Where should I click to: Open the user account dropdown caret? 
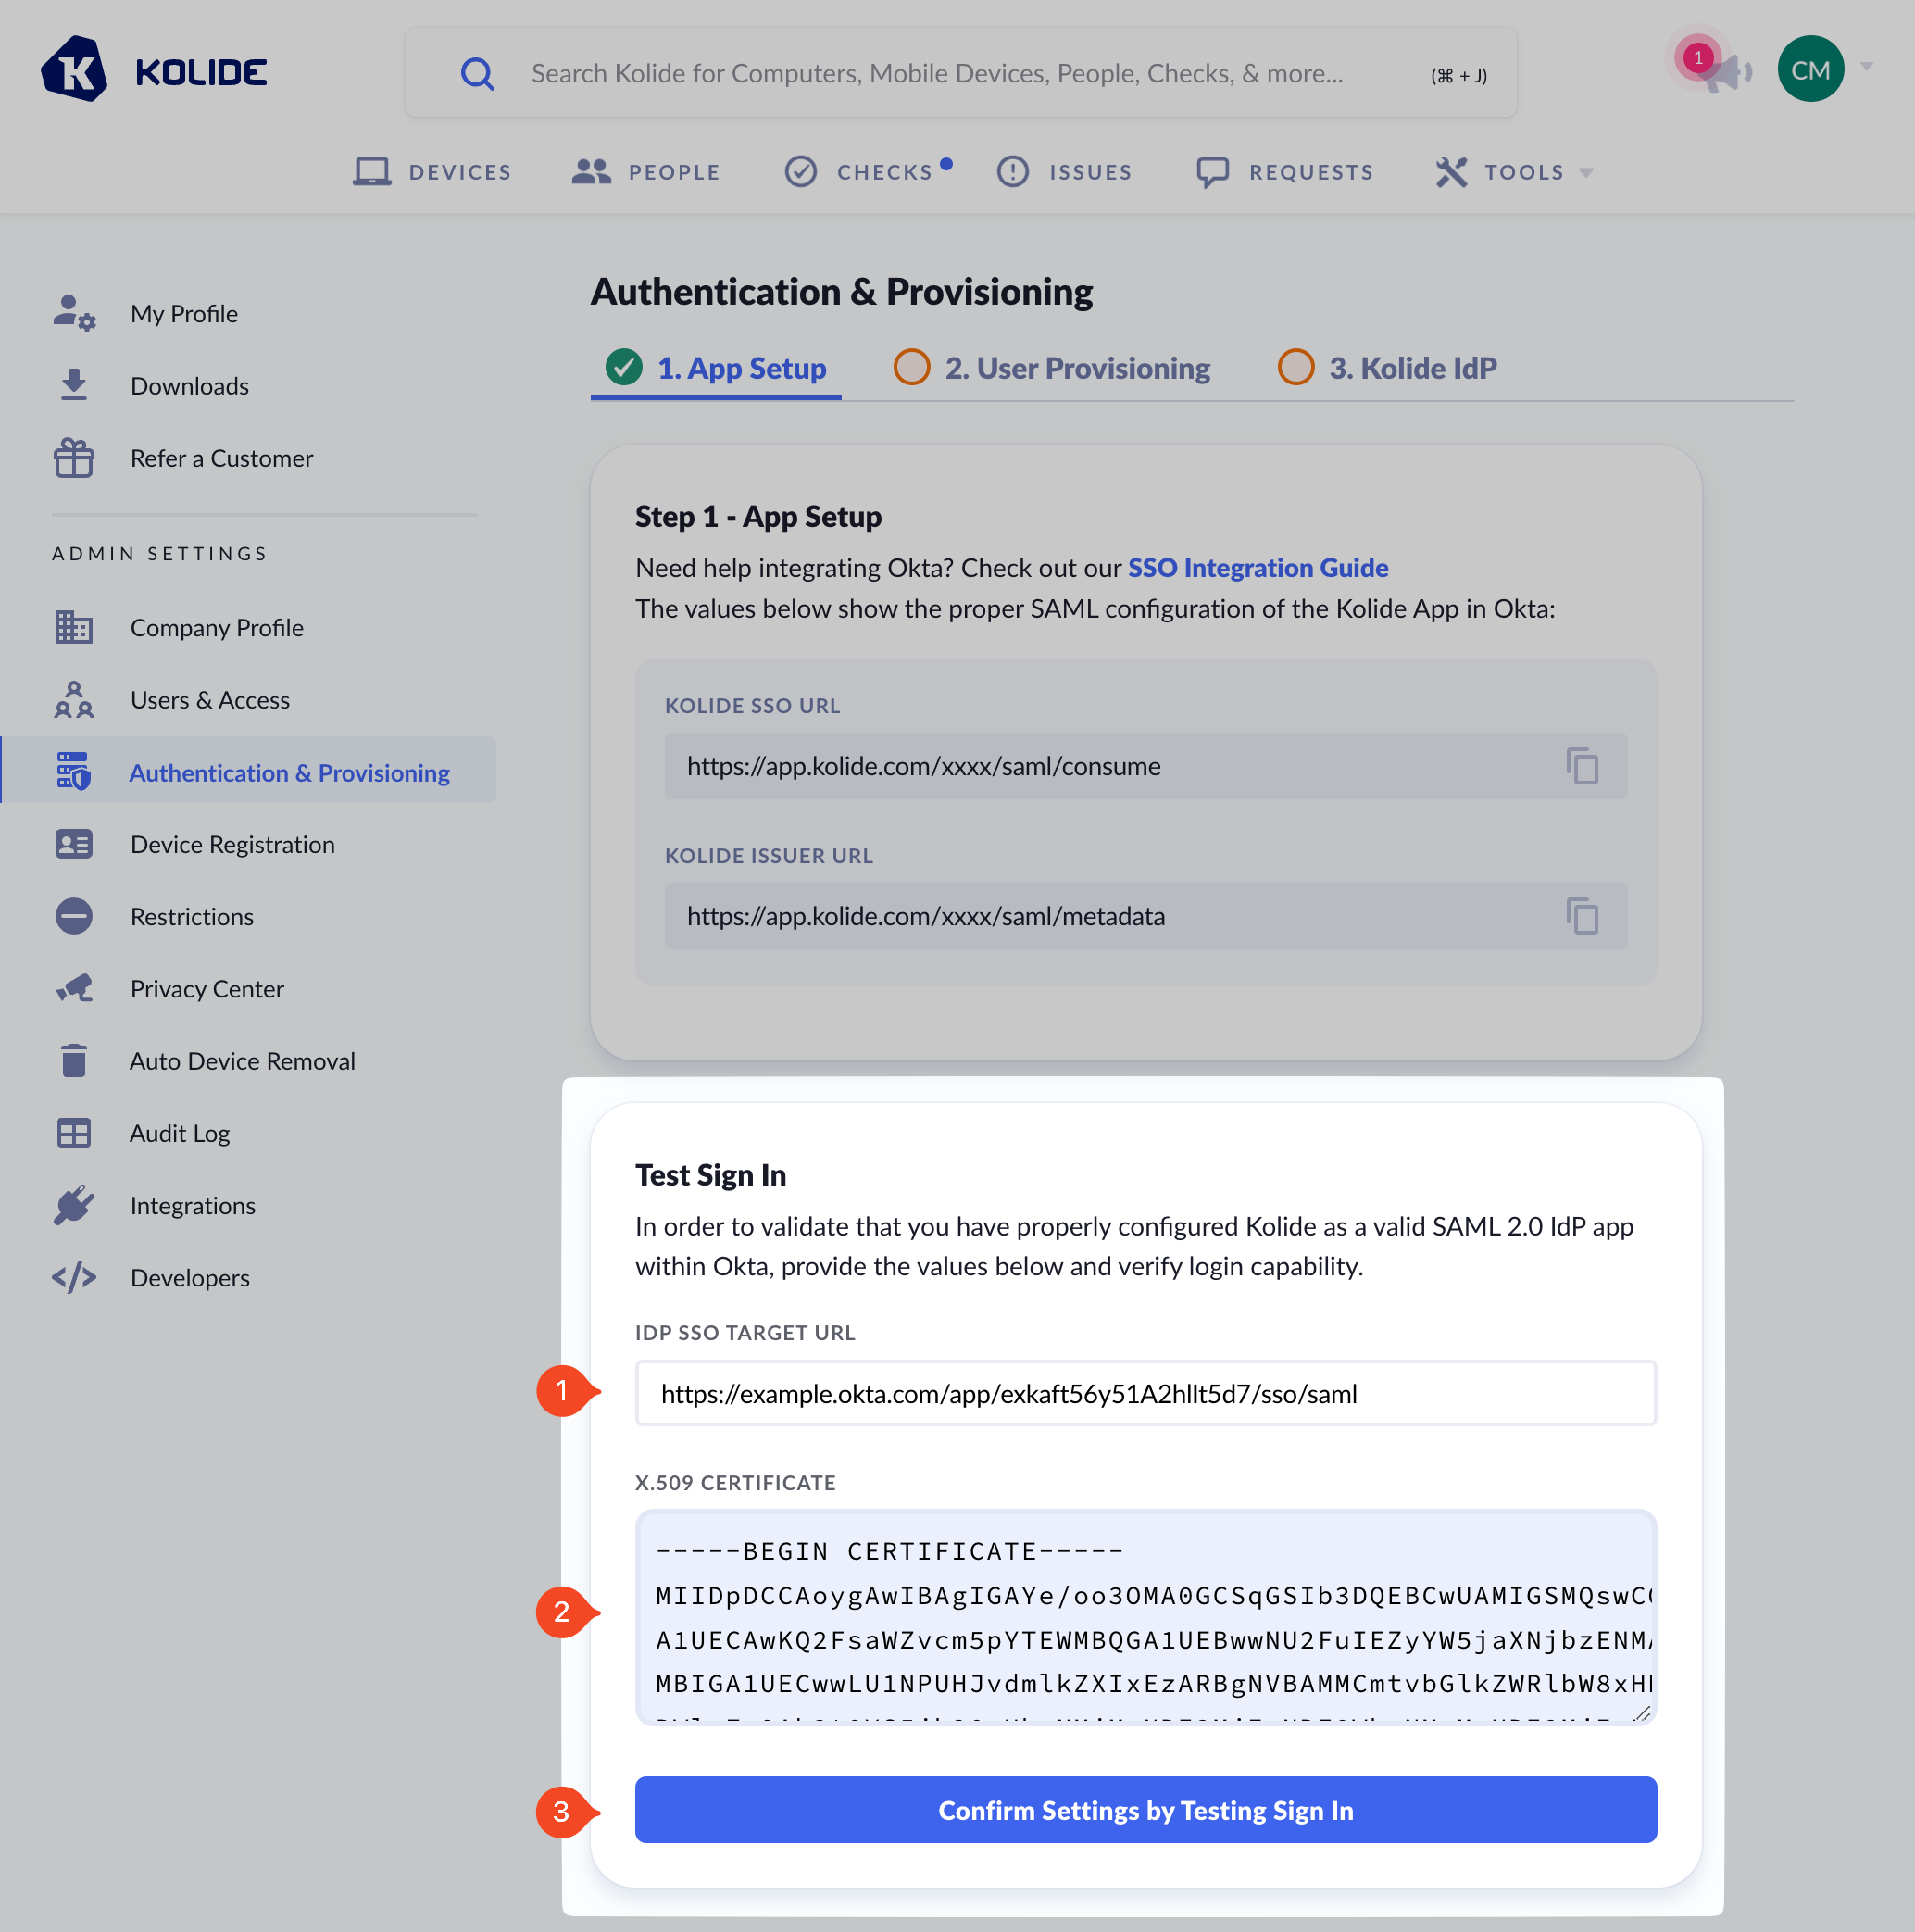pyautogui.click(x=1866, y=67)
